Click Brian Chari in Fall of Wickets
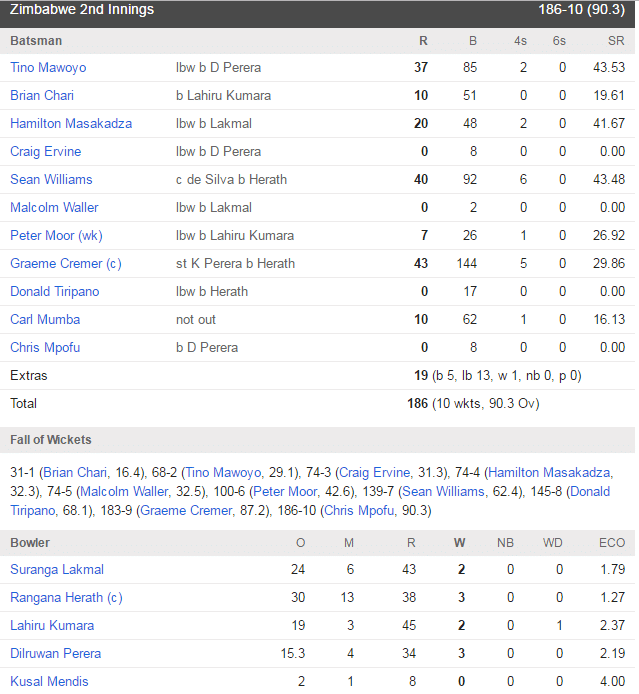 pyautogui.click(x=75, y=473)
